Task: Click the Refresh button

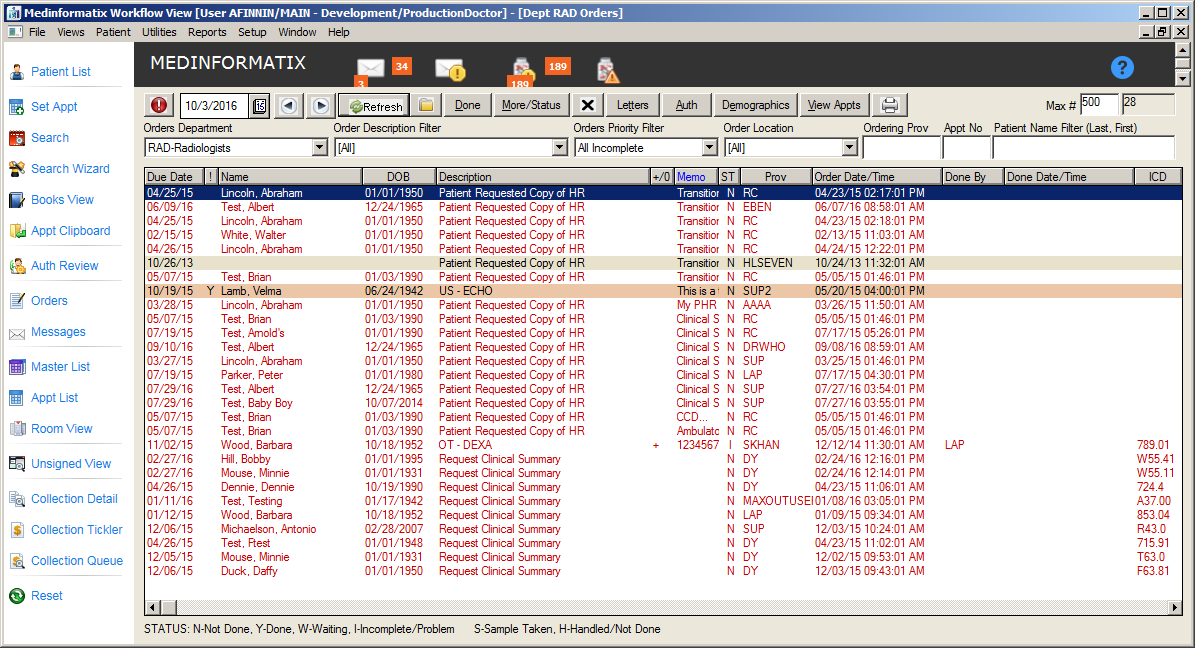Action: pyautogui.click(x=374, y=105)
